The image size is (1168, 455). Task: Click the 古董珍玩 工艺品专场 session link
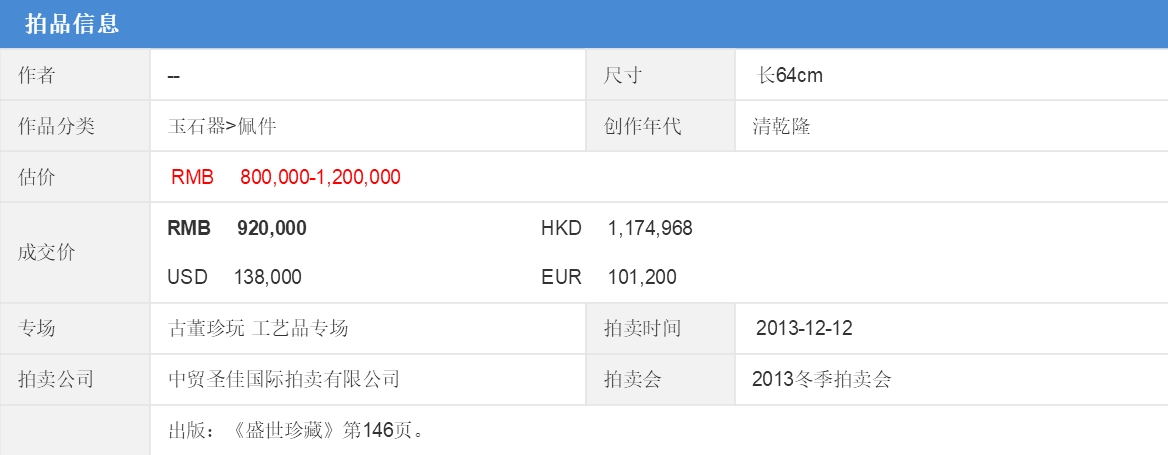[x=258, y=329]
